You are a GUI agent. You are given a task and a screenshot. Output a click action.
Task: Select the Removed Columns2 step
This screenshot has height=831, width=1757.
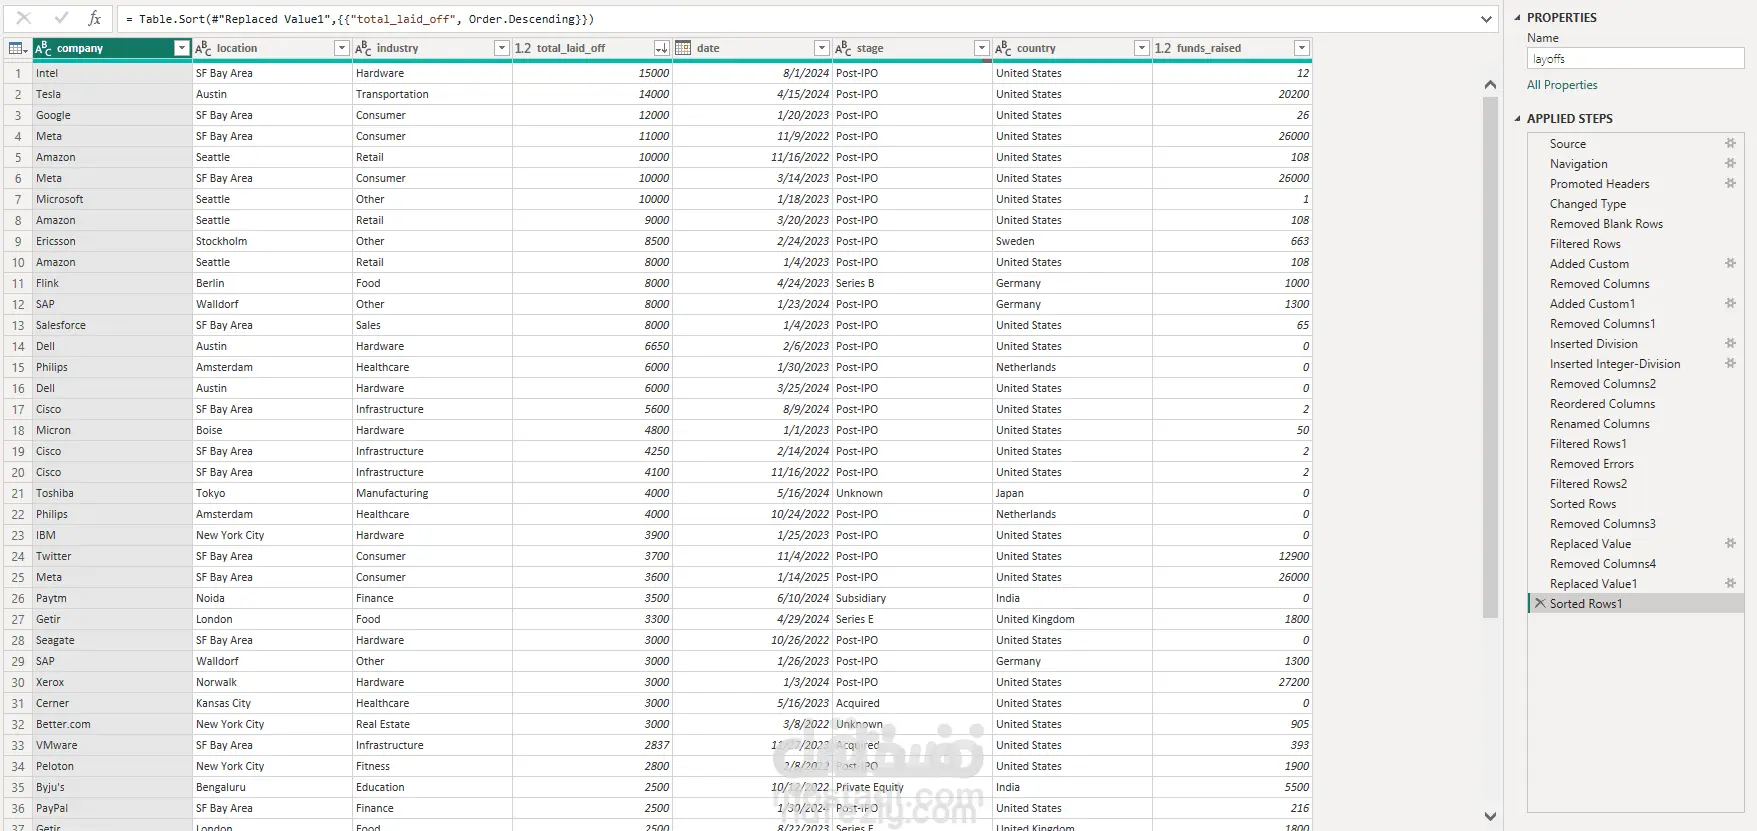point(1603,384)
